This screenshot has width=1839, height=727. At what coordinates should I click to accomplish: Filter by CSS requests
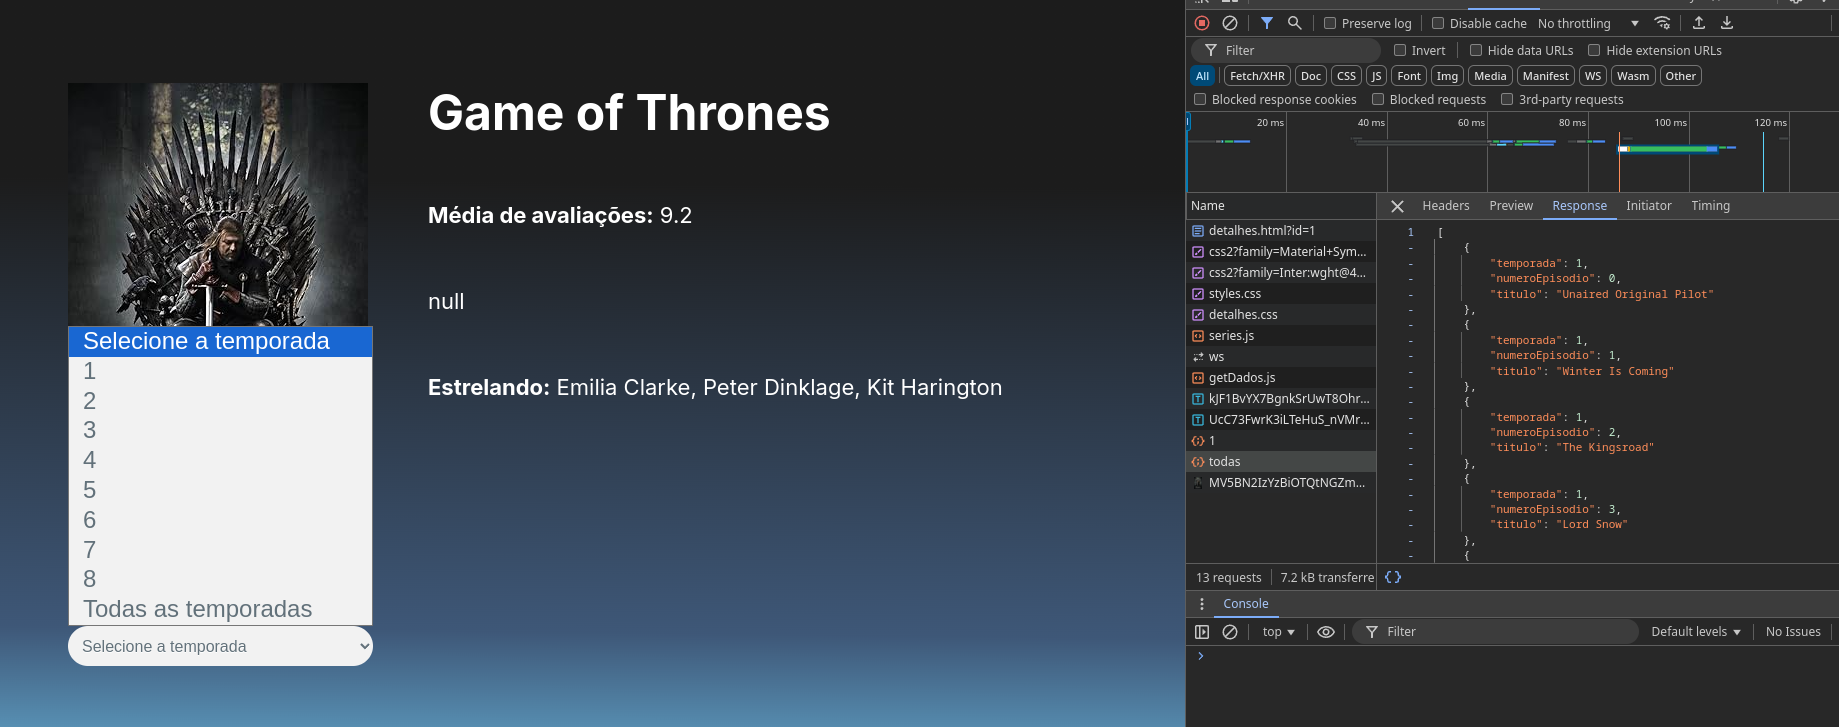(1347, 76)
